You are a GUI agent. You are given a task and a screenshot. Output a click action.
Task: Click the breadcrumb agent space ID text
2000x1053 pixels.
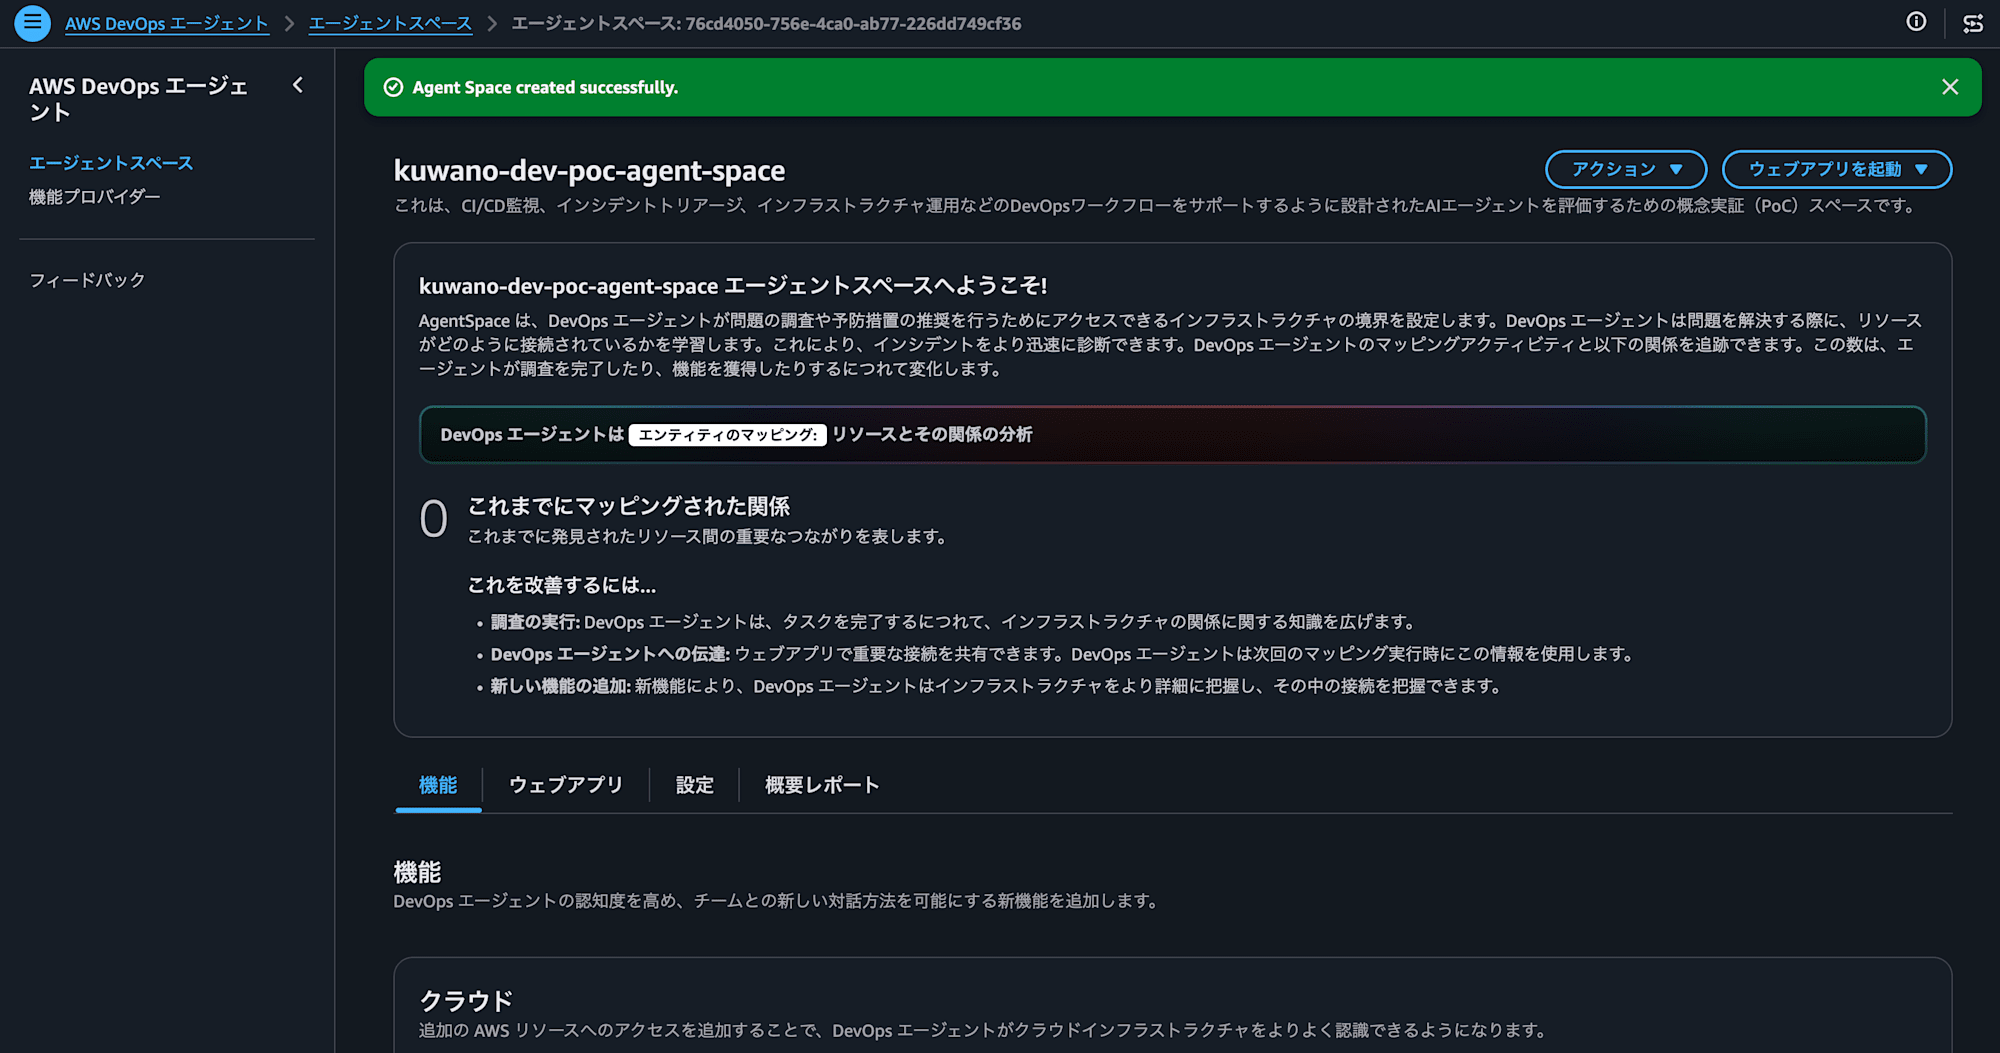(x=767, y=23)
